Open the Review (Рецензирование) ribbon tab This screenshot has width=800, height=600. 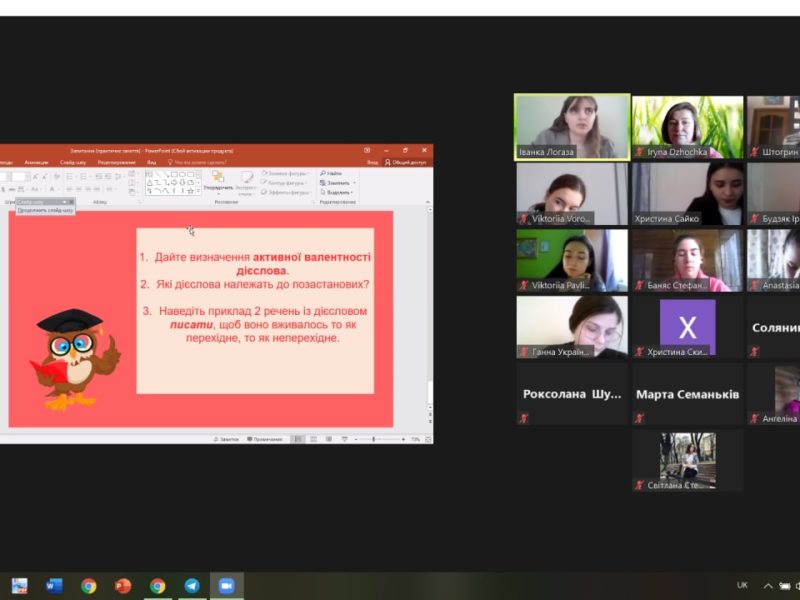116,161
